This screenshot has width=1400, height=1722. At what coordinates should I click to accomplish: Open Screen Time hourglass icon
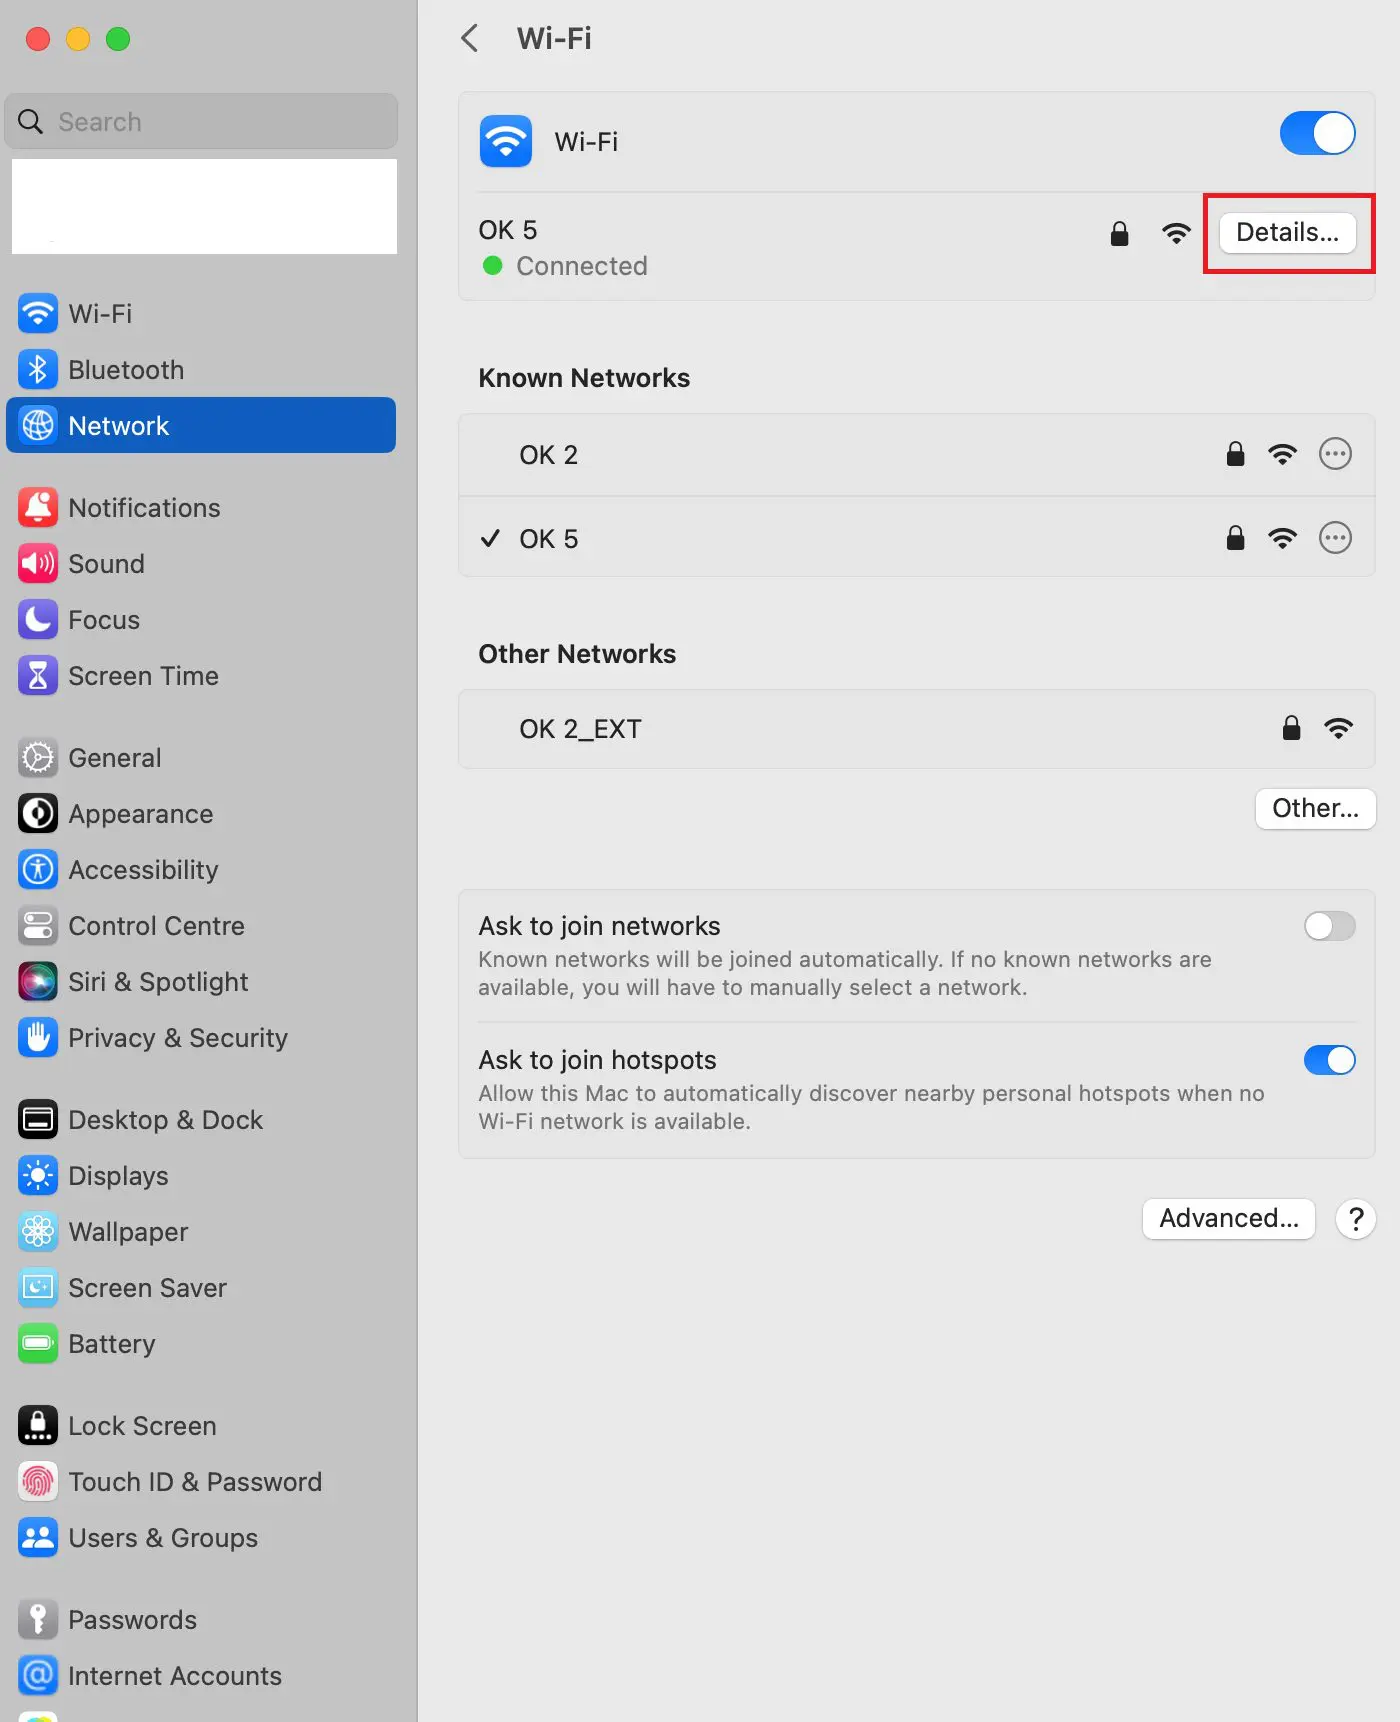(x=38, y=676)
